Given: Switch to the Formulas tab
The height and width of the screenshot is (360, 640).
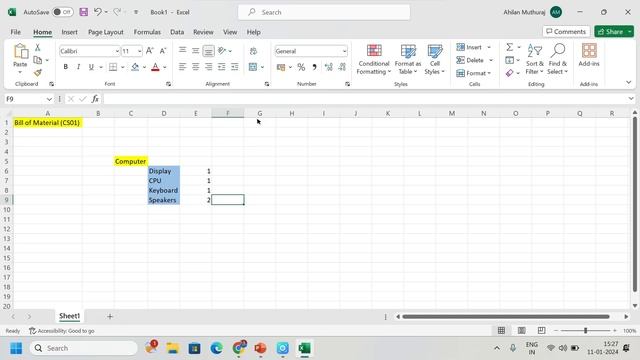Looking at the screenshot, I should [x=147, y=32].
